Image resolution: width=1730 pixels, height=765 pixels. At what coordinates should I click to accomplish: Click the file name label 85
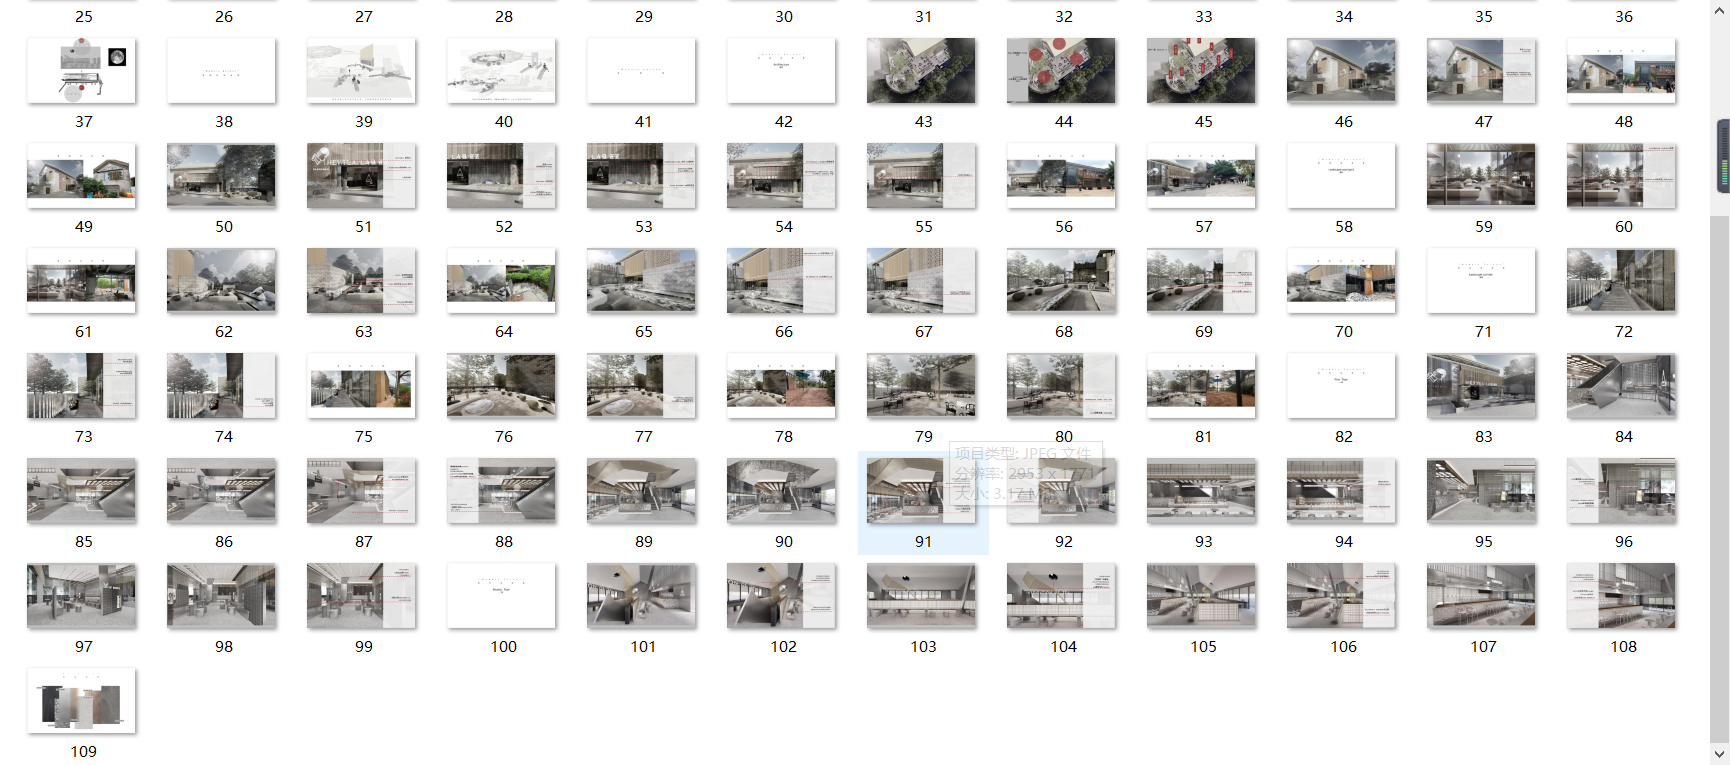coord(84,542)
